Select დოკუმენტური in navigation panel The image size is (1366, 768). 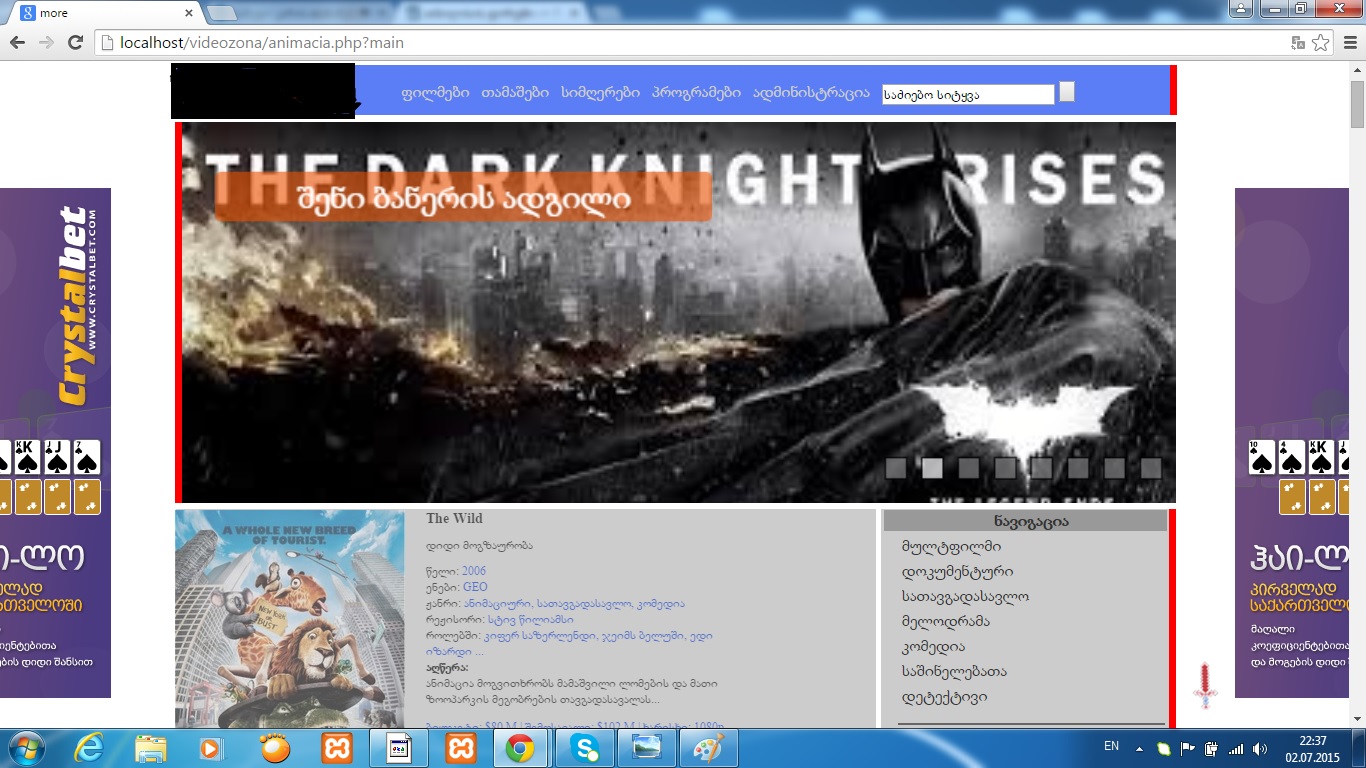coord(957,572)
